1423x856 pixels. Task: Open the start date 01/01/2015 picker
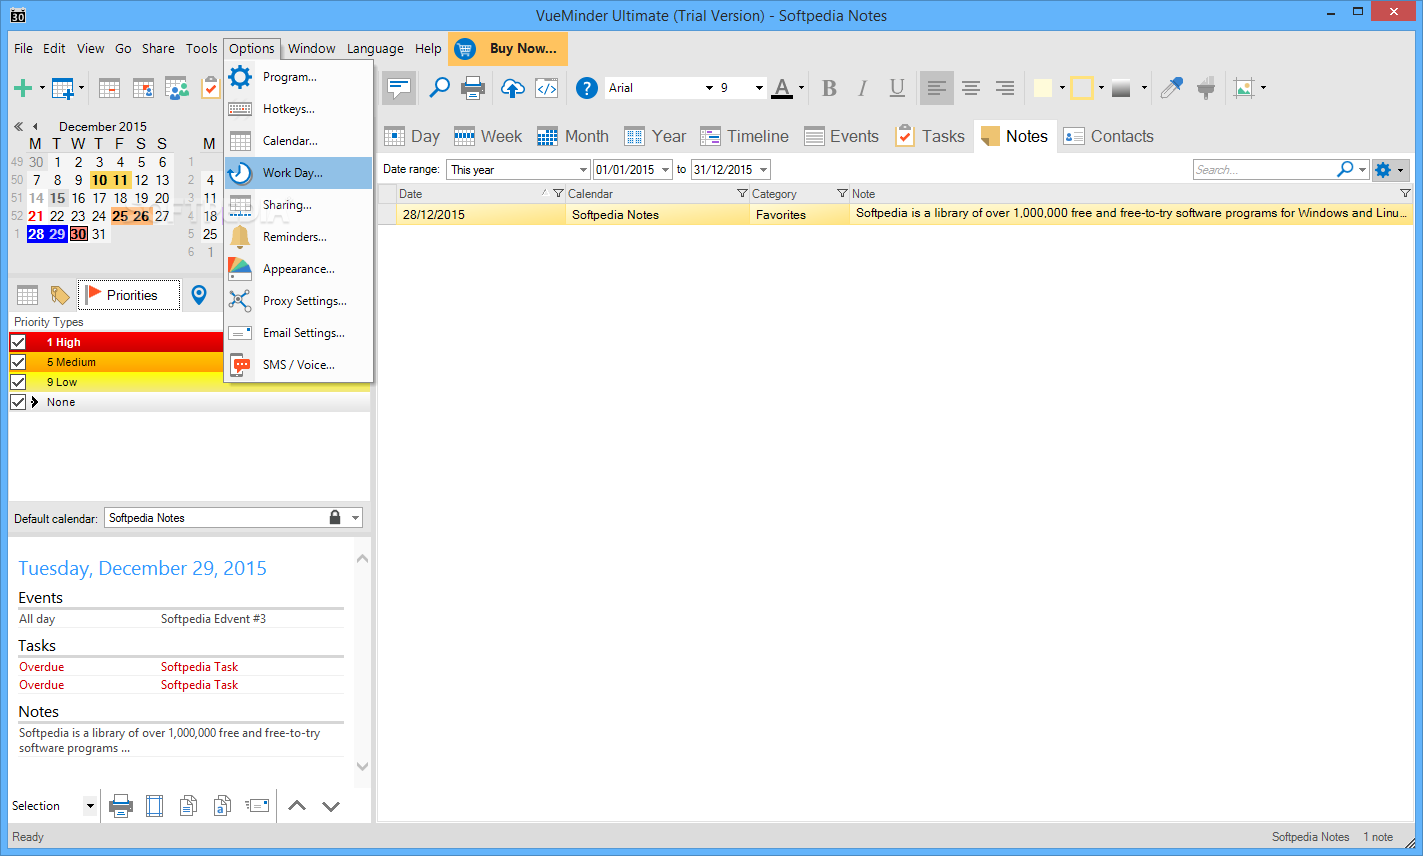(665, 170)
